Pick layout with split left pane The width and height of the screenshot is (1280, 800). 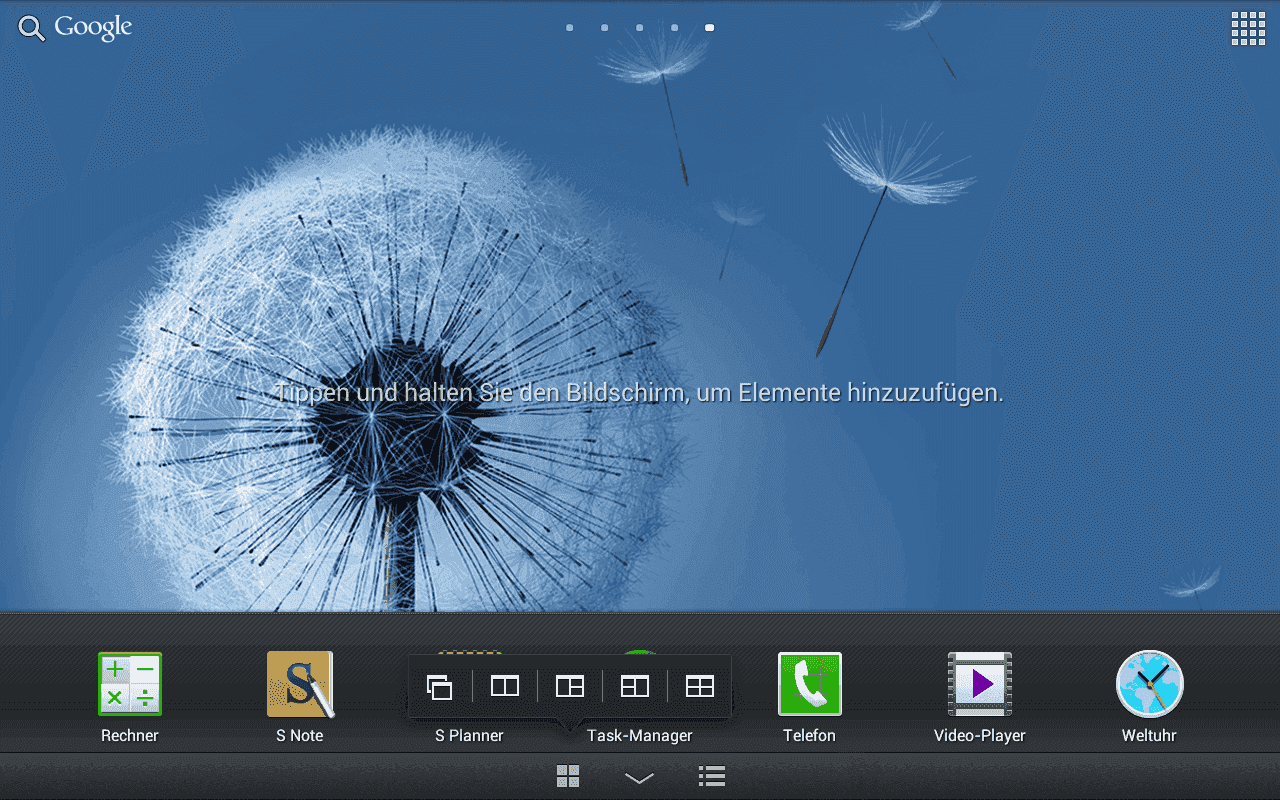coord(635,686)
